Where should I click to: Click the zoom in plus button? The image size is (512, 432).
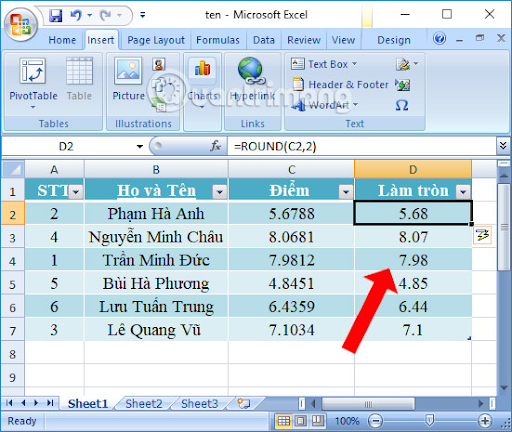click(x=484, y=421)
